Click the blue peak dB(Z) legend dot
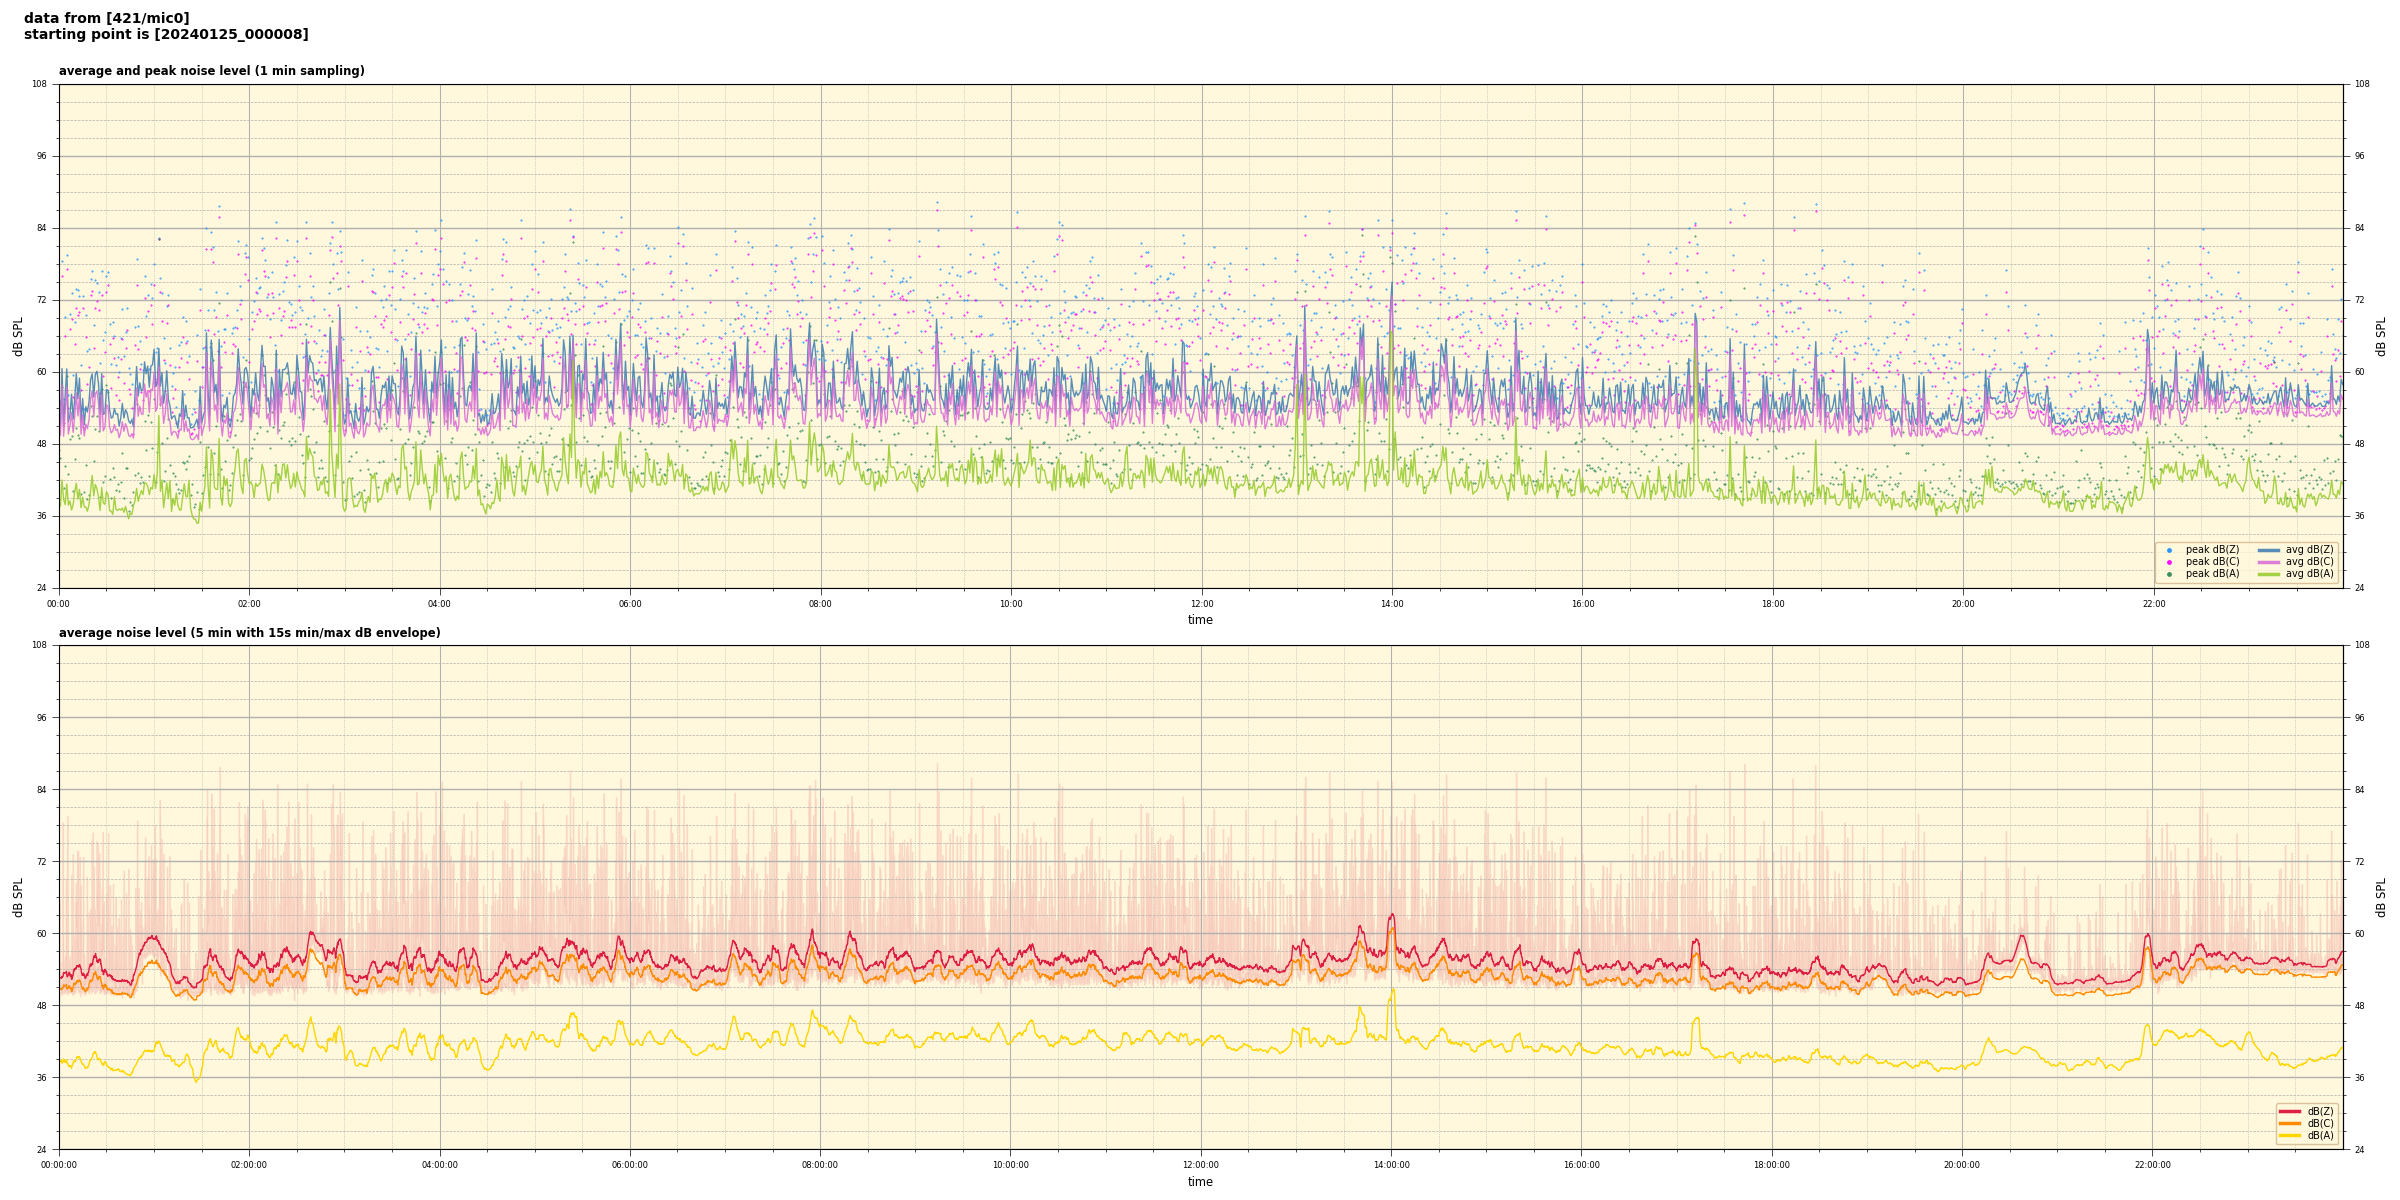Image resolution: width=2400 pixels, height=1200 pixels. 2169,550
